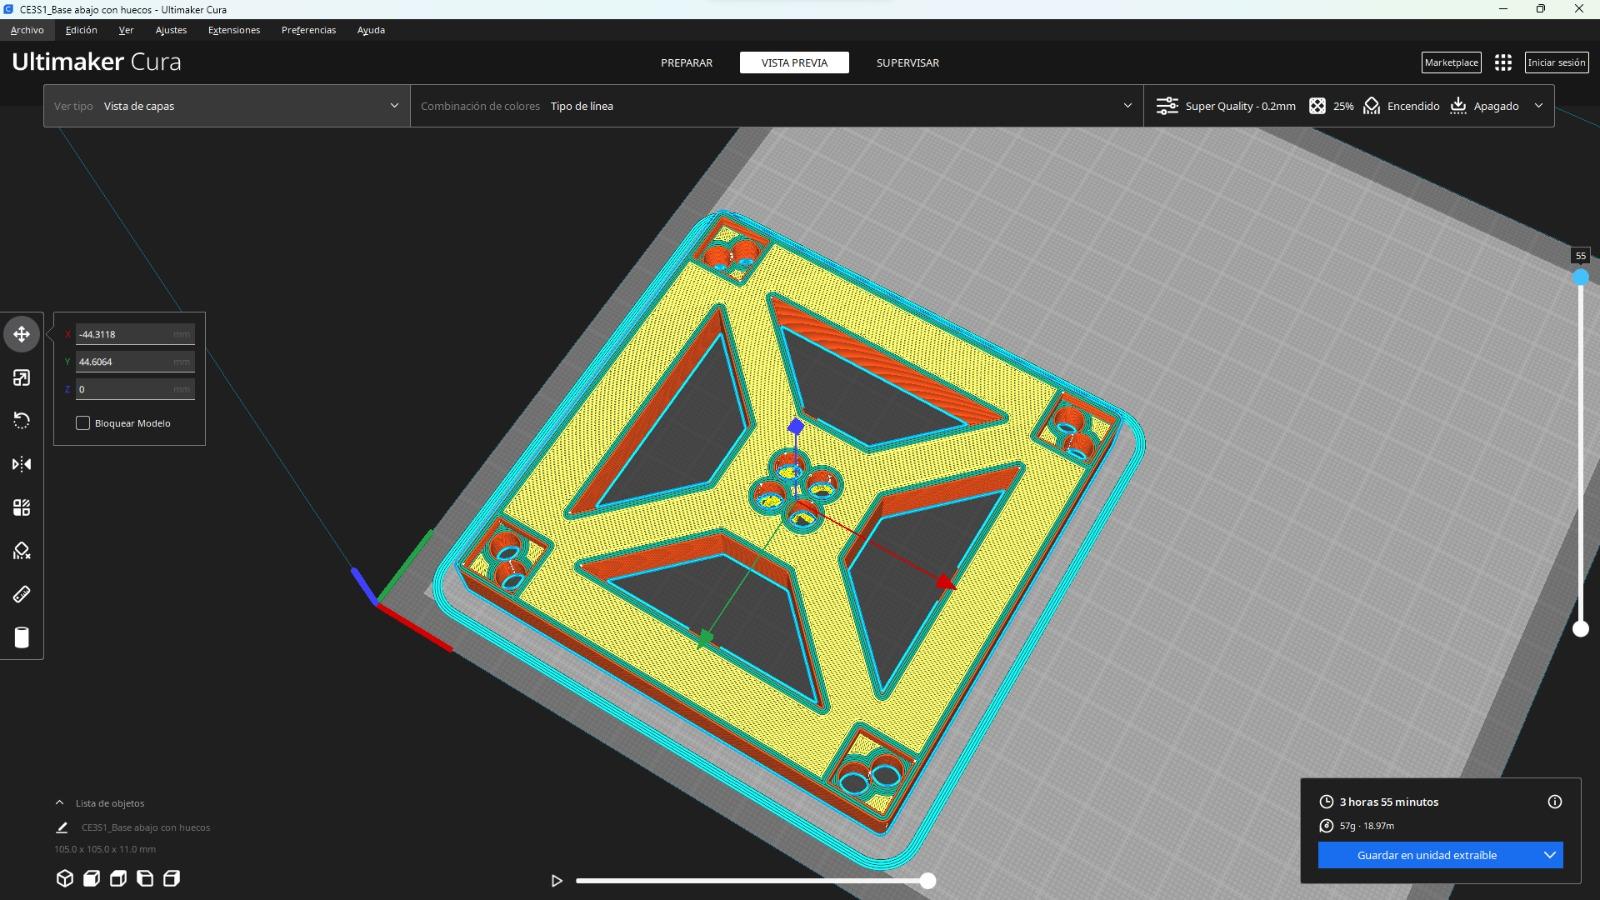Switch camera to left side view
This screenshot has width=1600, height=900.
tap(145, 879)
